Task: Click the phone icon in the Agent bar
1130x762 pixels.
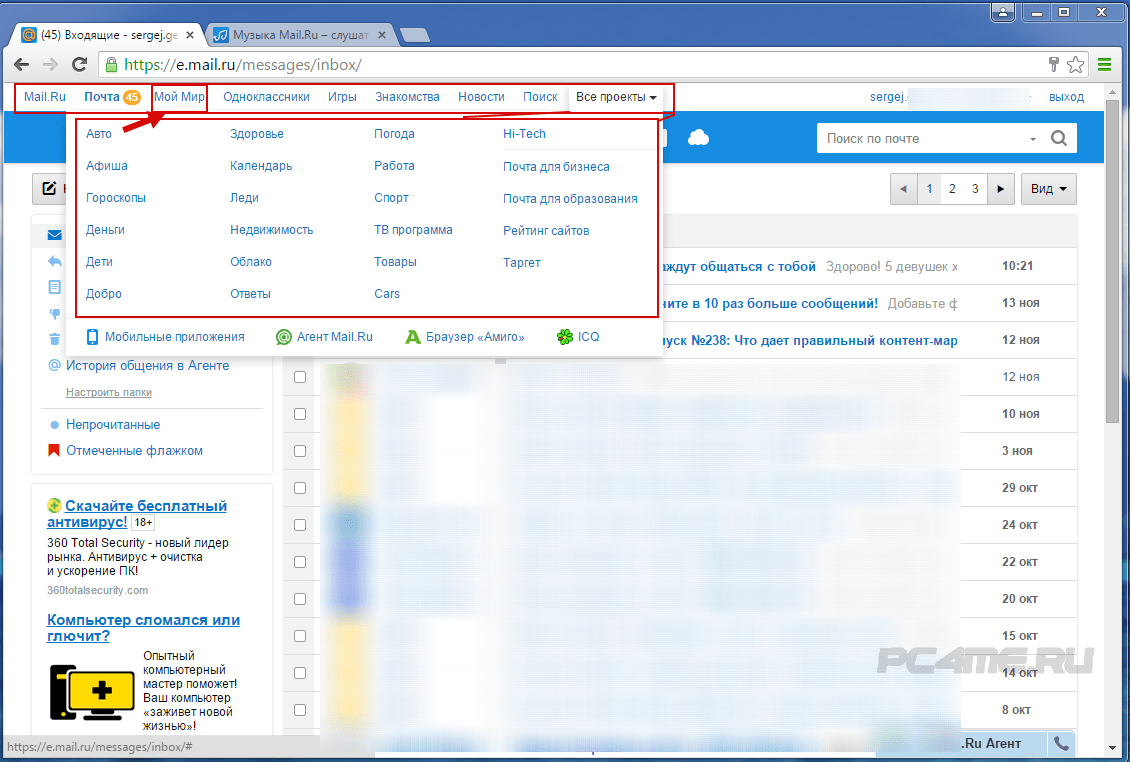Action: (1061, 744)
